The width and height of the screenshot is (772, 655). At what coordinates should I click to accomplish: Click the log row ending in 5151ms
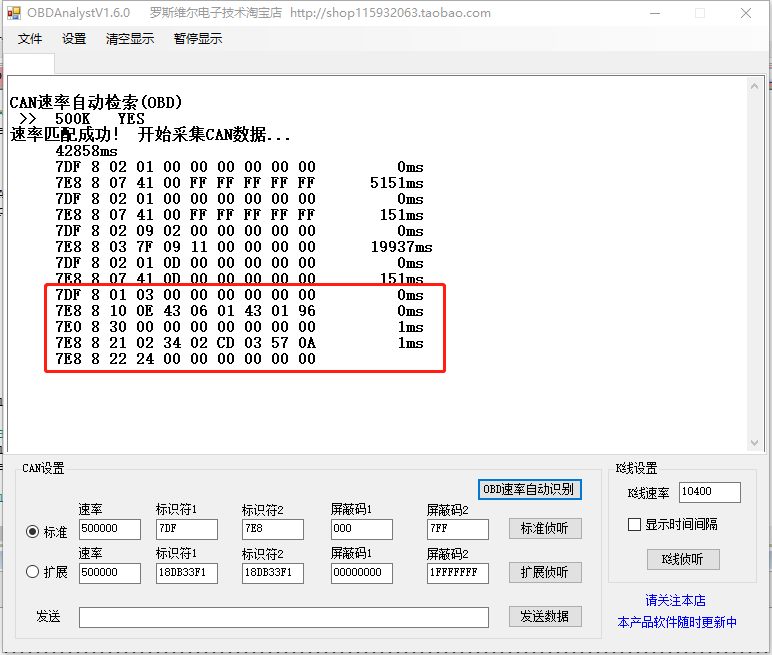pyautogui.click(x=239, y=183)
